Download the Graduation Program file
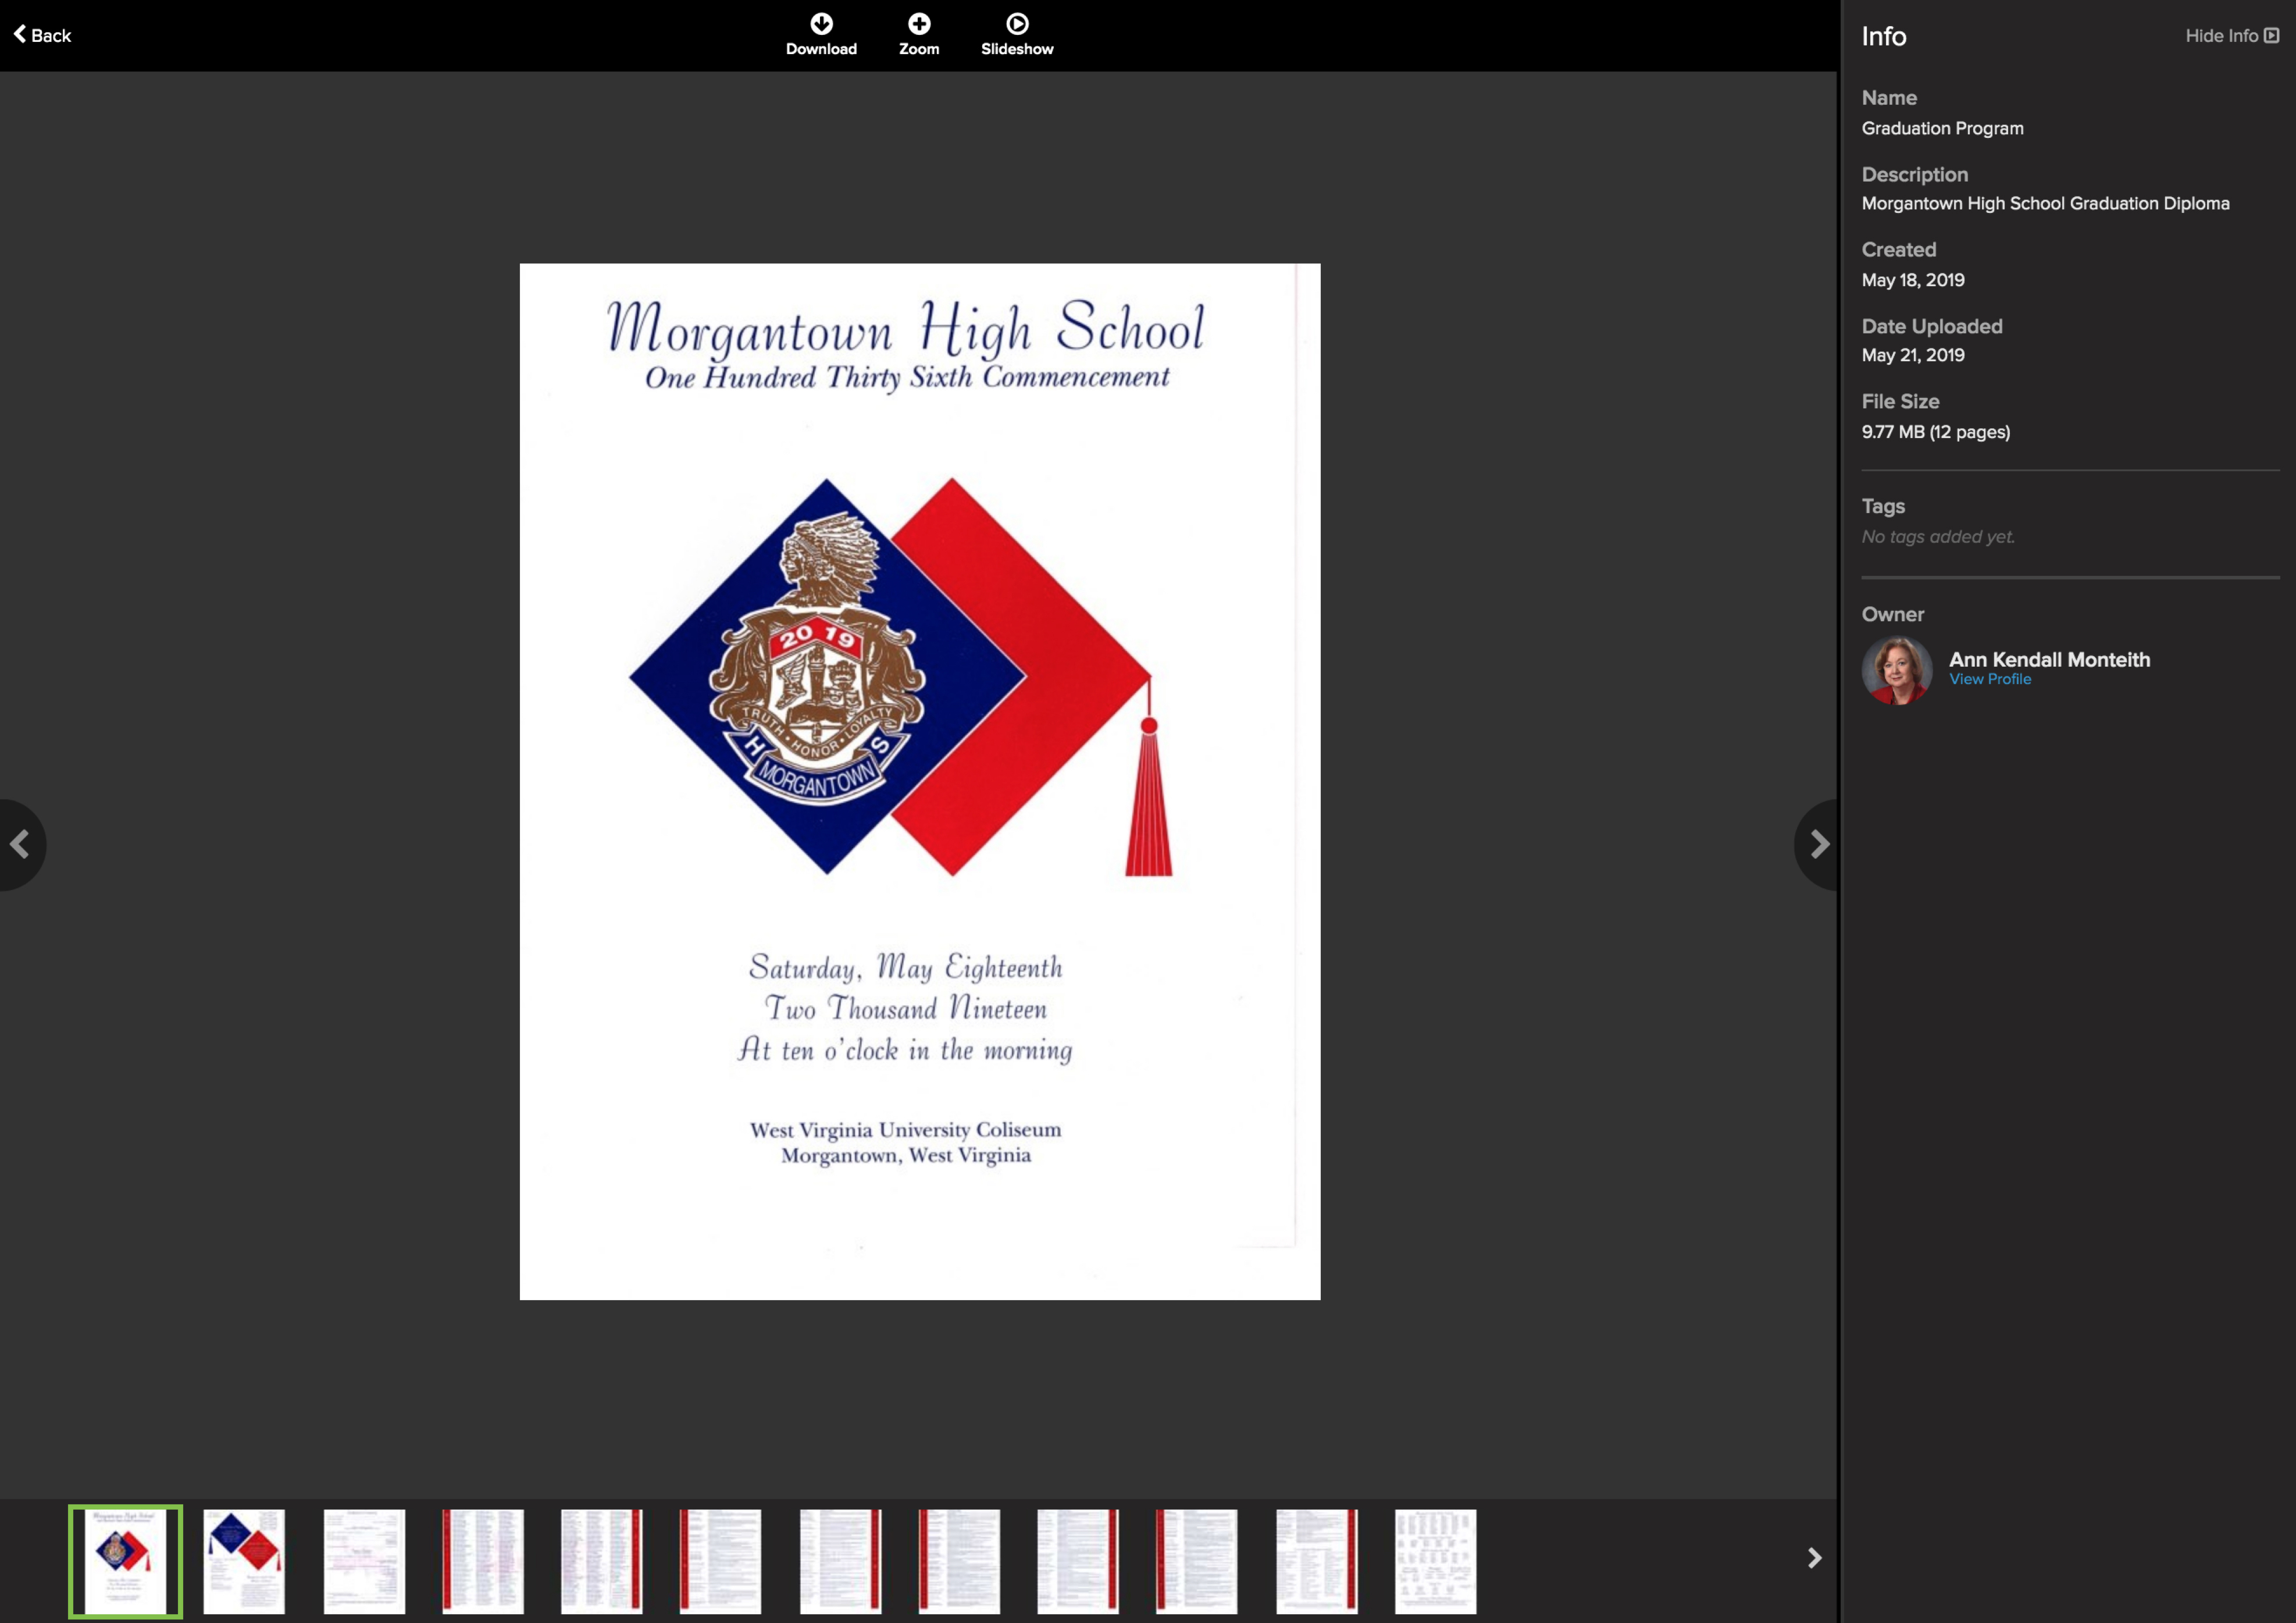This screenshot has height=1623, width=2296. click(x=821, y=34)
